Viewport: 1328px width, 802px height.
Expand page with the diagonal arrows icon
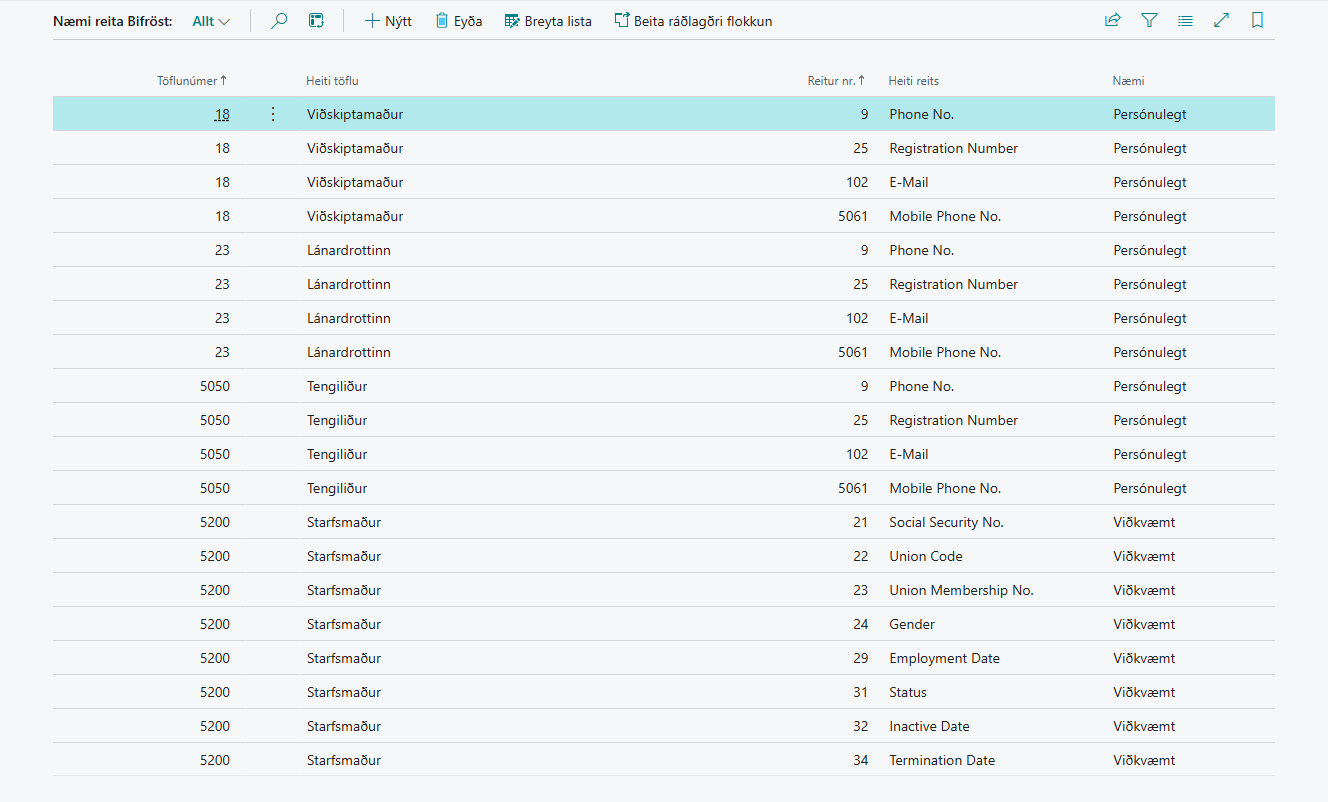pos(1221,20)
